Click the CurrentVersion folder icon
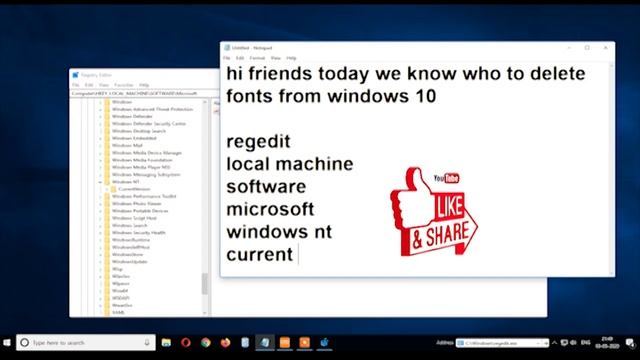The height and width of the screenshot is (360, 640). pos(113,189)
